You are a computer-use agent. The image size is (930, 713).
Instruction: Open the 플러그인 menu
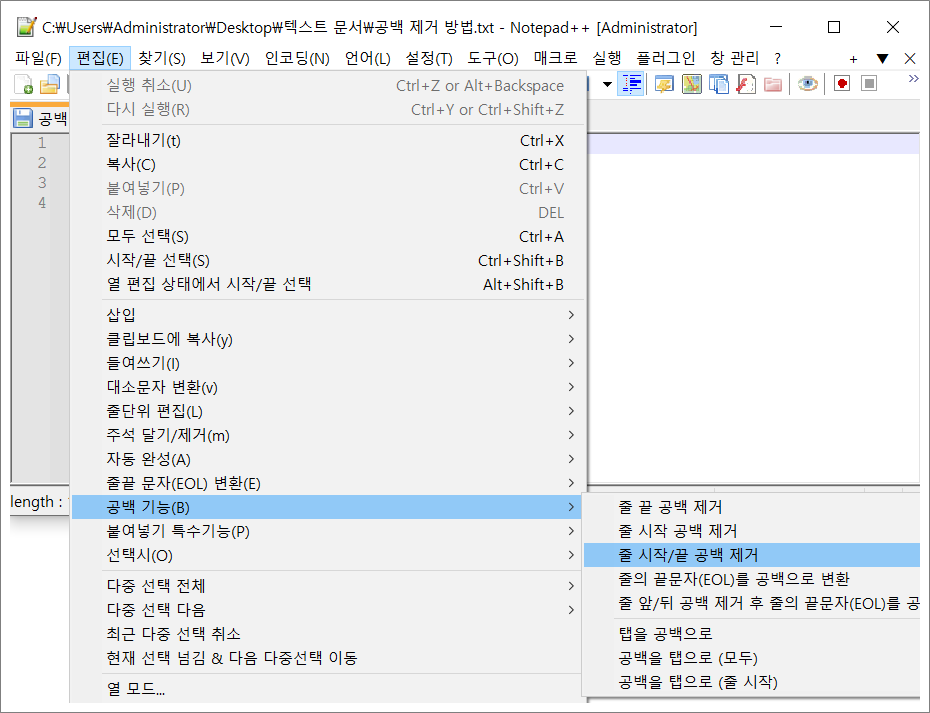click(665, 58)
